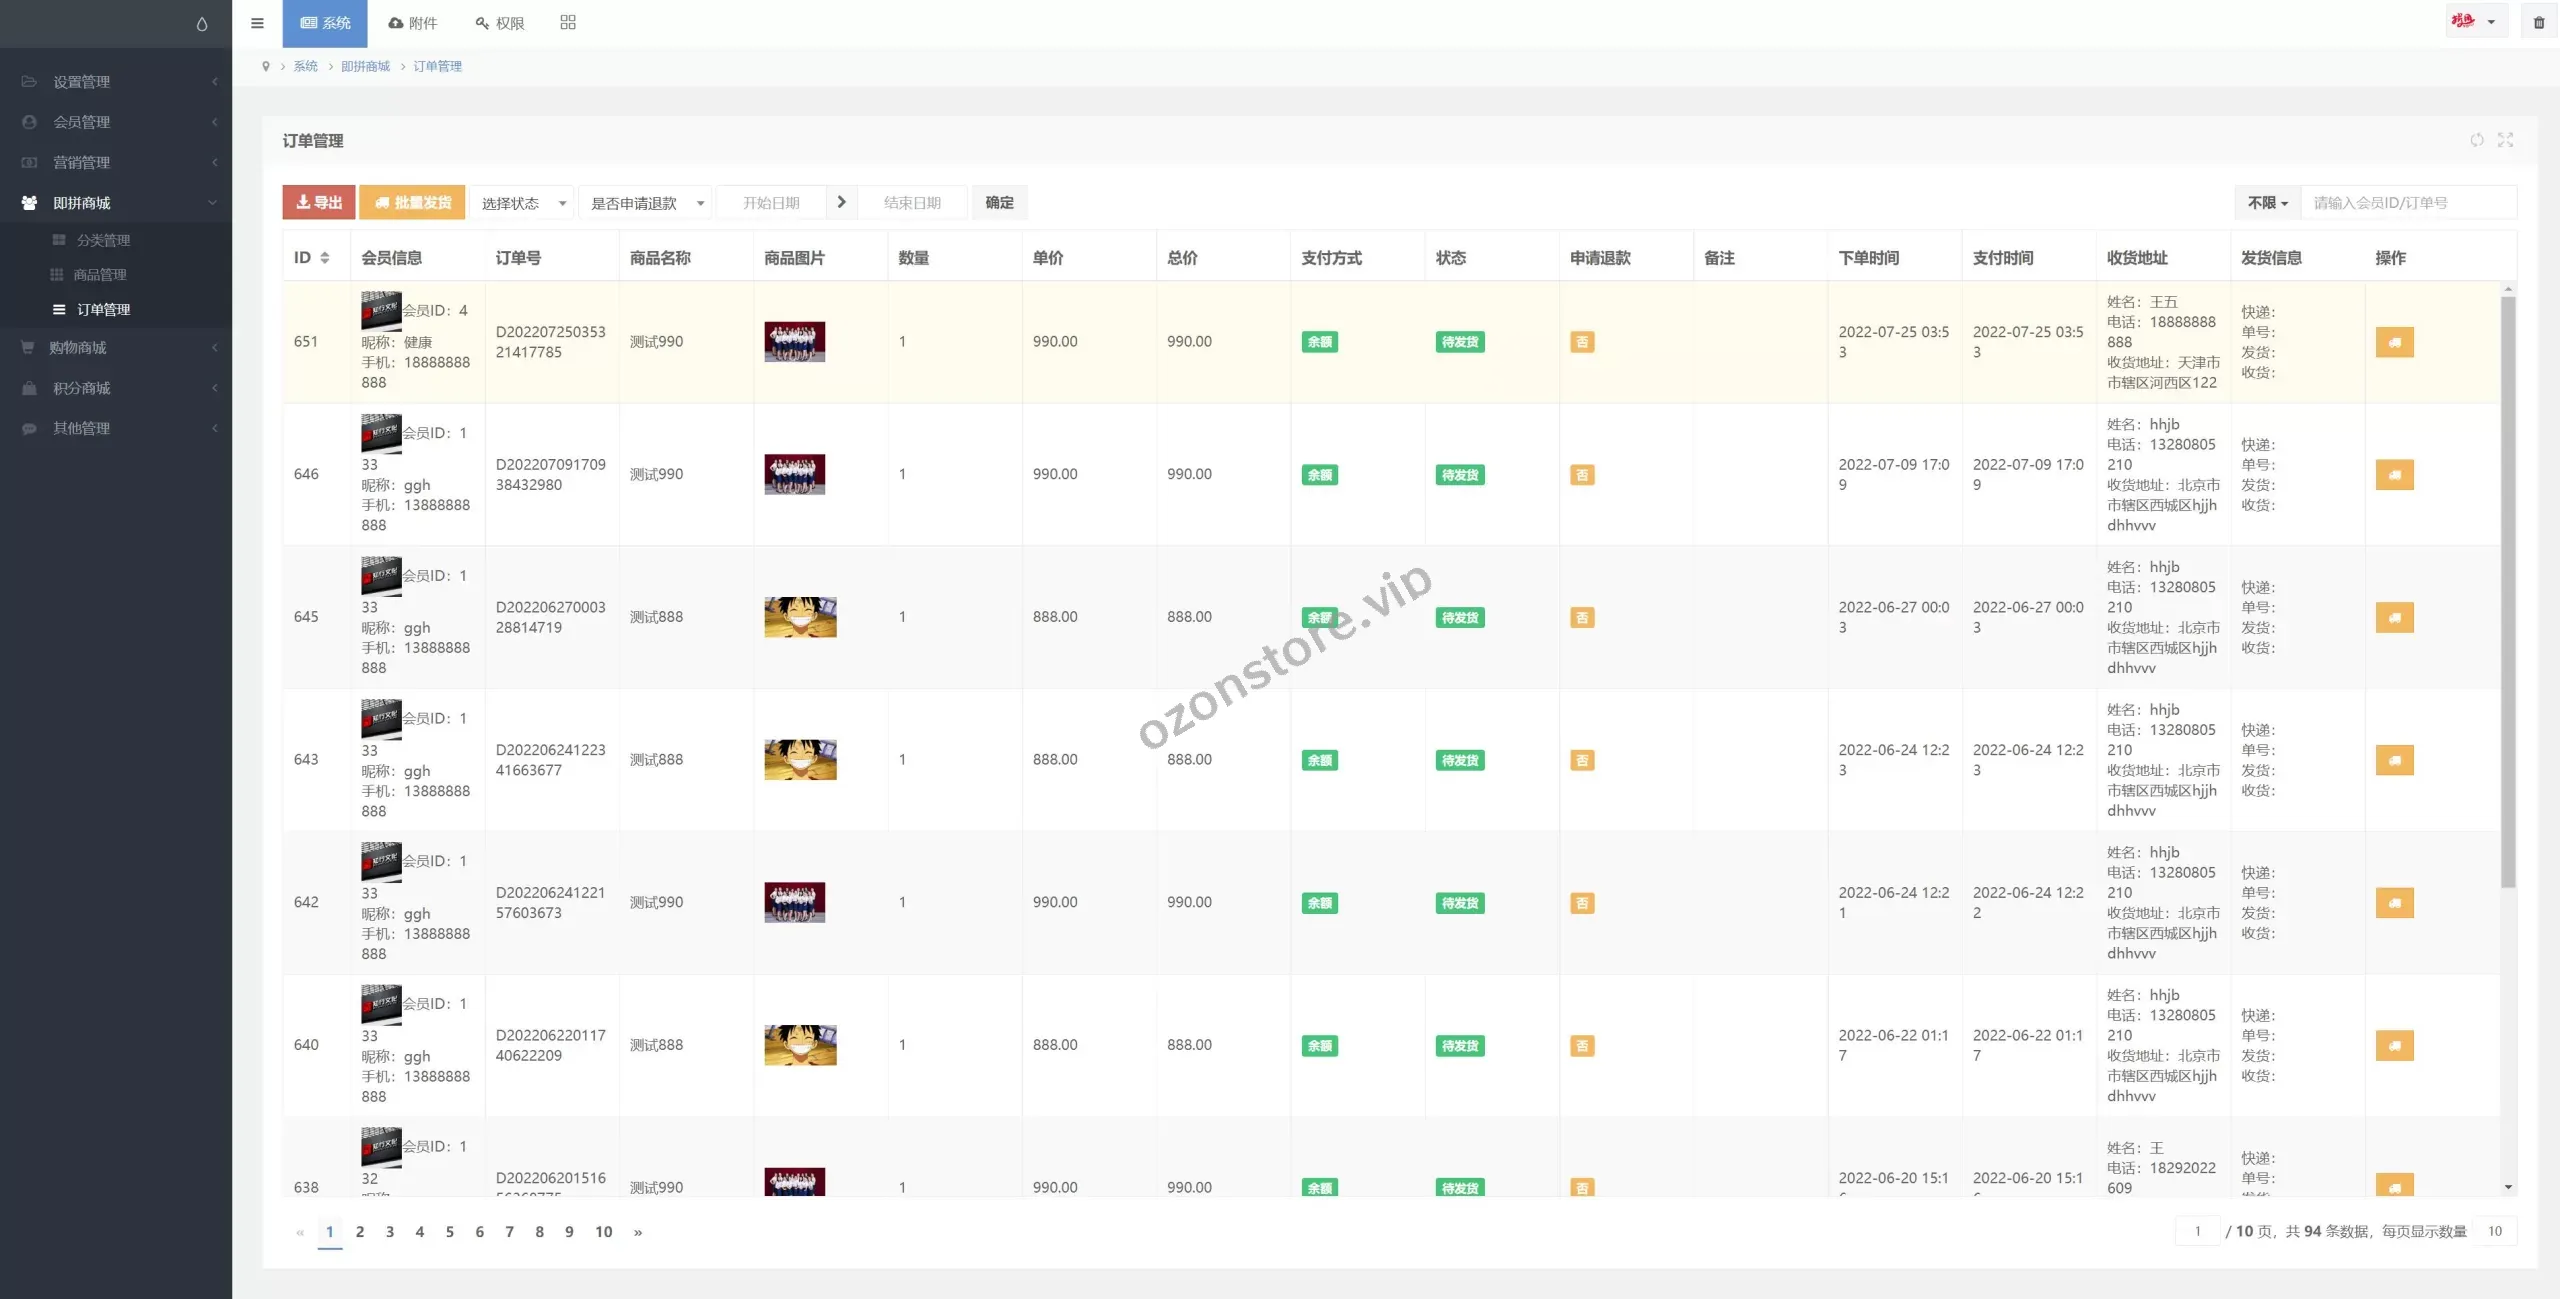Switch to the 附件 top tab
This screenshot has height=1299, width=2560.
pyautogui.click(x=413, y=23)
